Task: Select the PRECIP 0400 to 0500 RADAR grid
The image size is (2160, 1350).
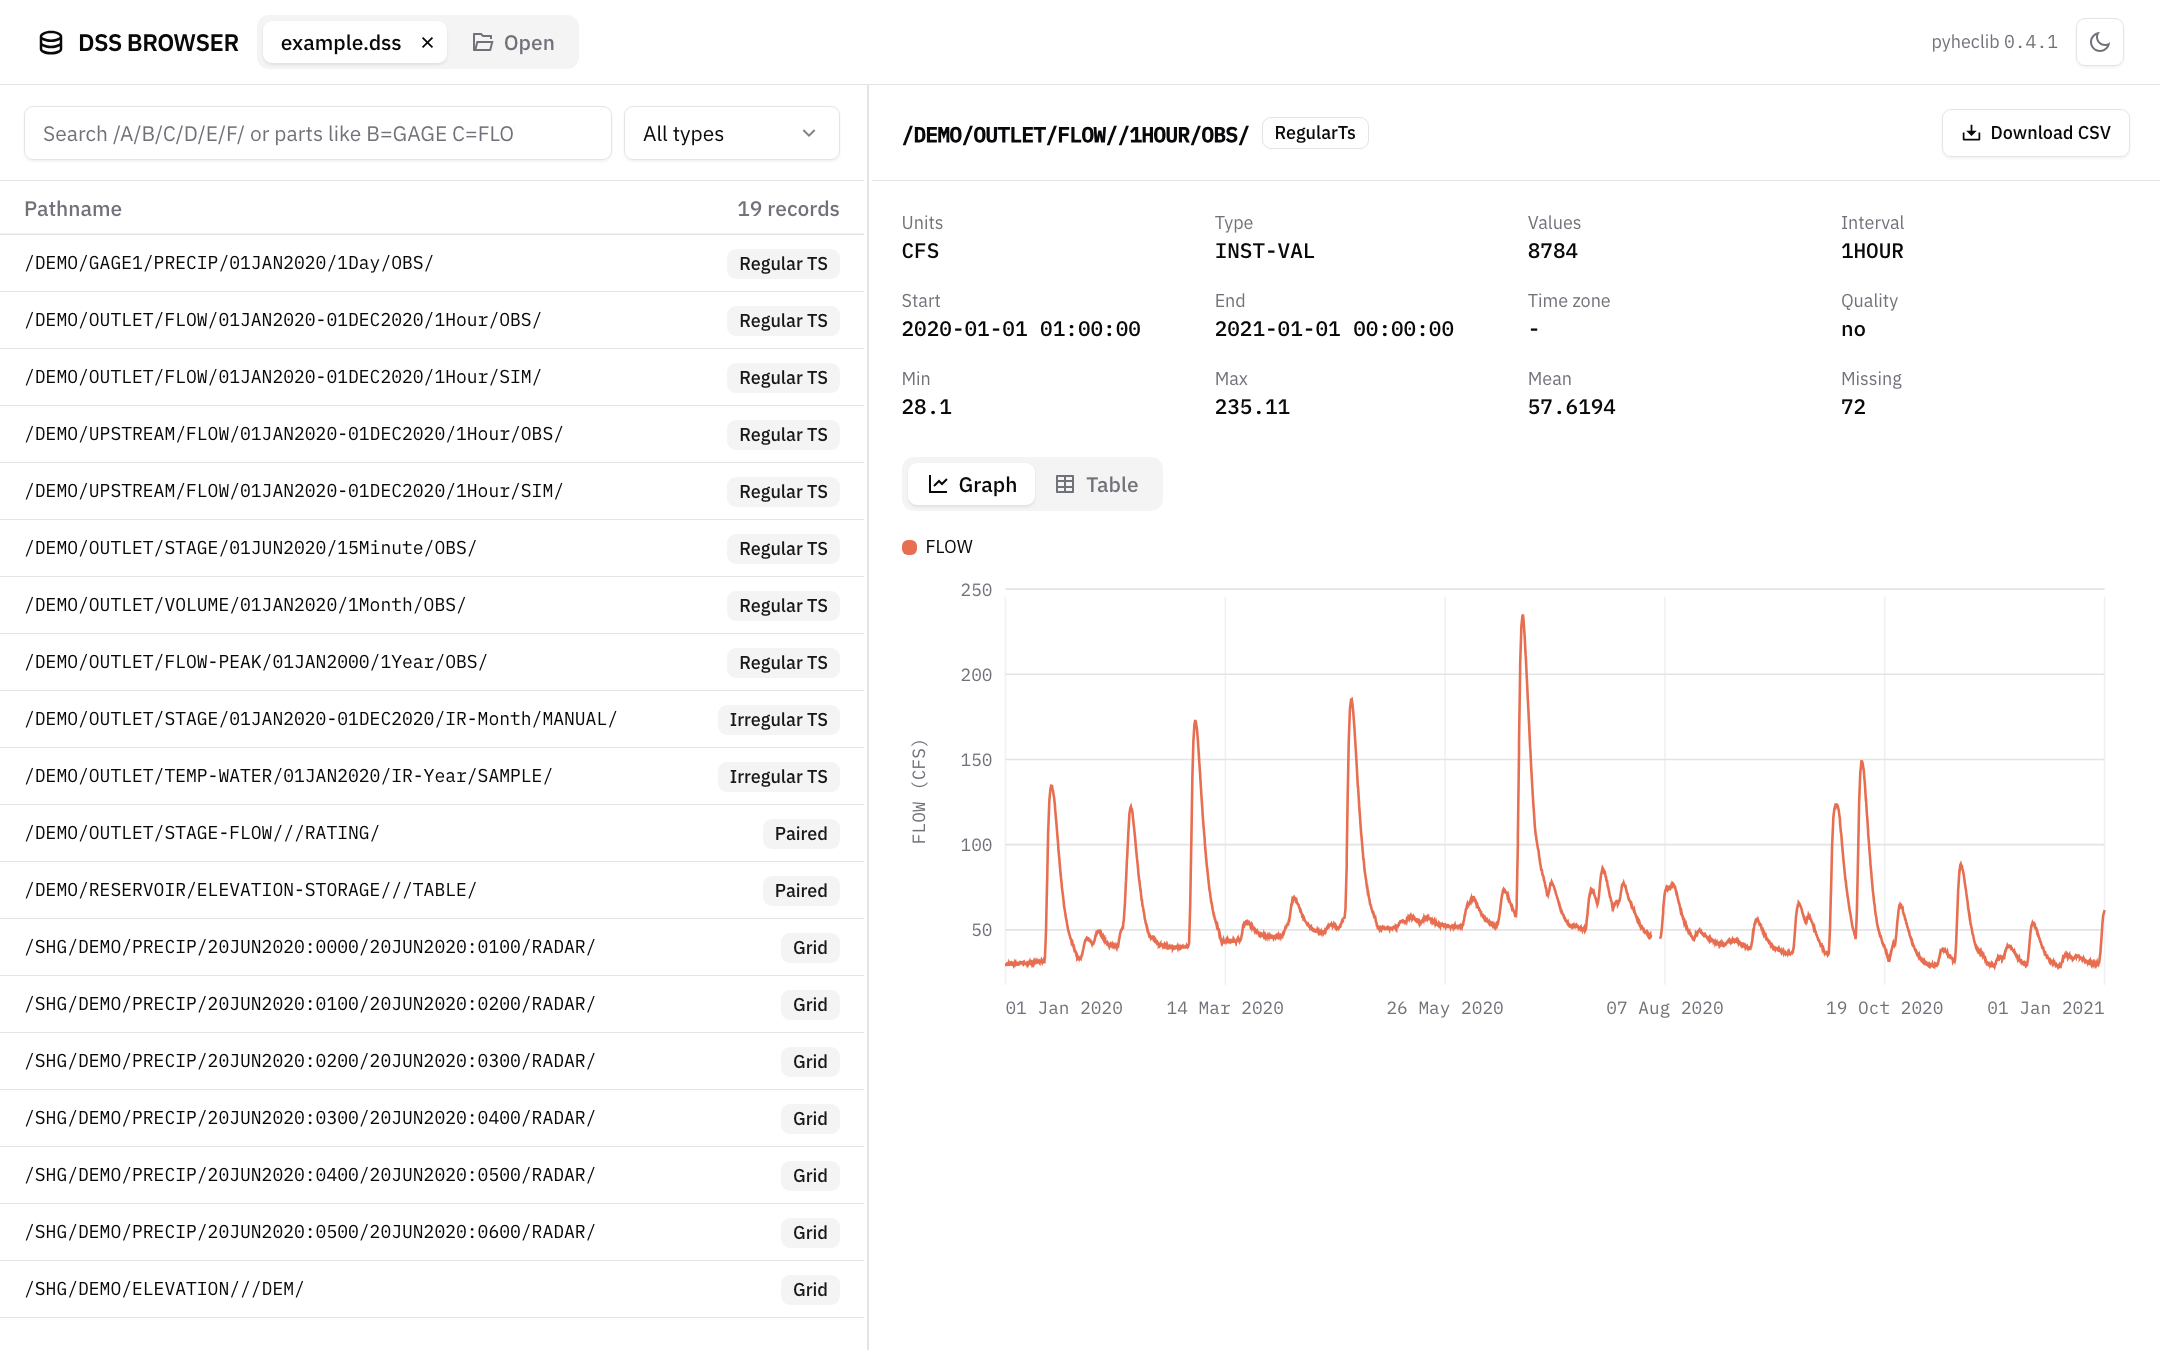Action: pyautogui.click(x=432, y=1175)
